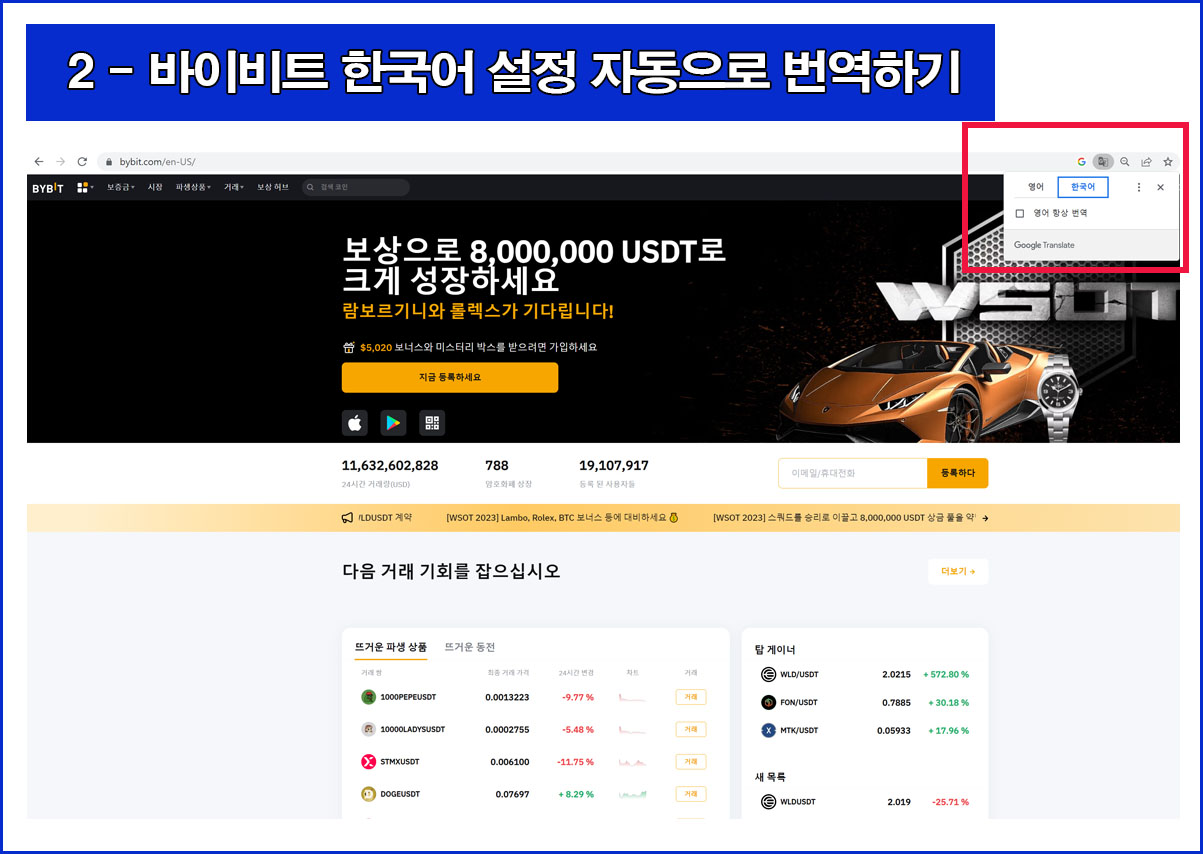Open the QR code download icon
The height and width of the screenshot is (854, 1203).
(432, 423)
